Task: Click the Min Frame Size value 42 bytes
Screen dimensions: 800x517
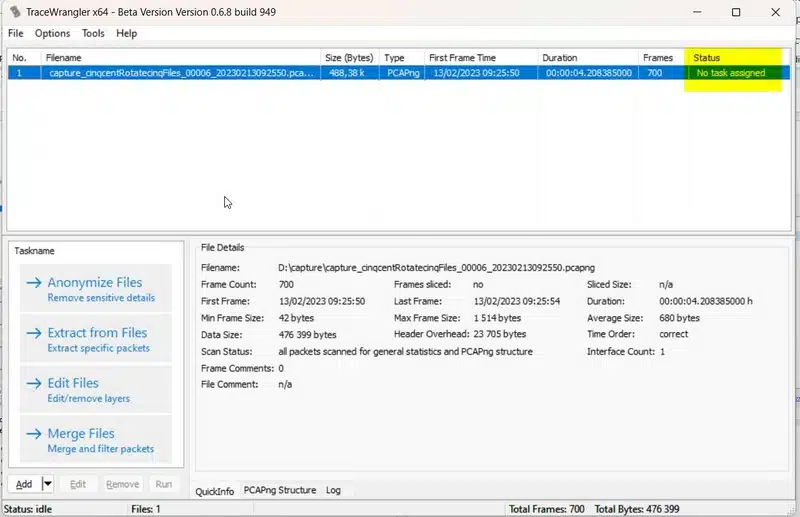Action: pos(296,318)
